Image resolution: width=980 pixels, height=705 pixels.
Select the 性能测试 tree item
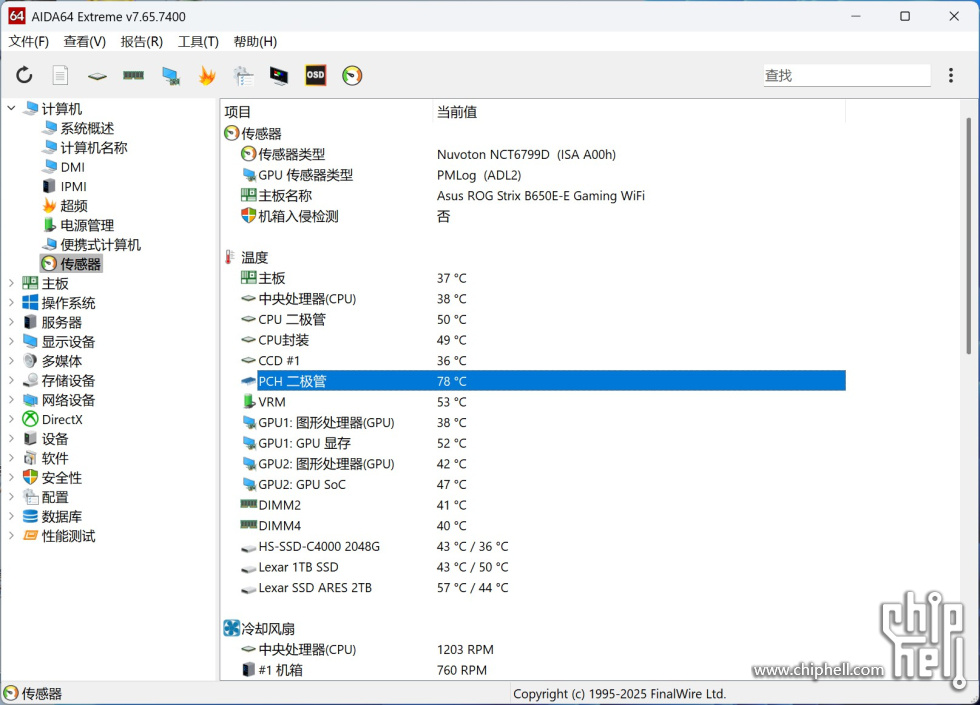[x=59, y=536]
